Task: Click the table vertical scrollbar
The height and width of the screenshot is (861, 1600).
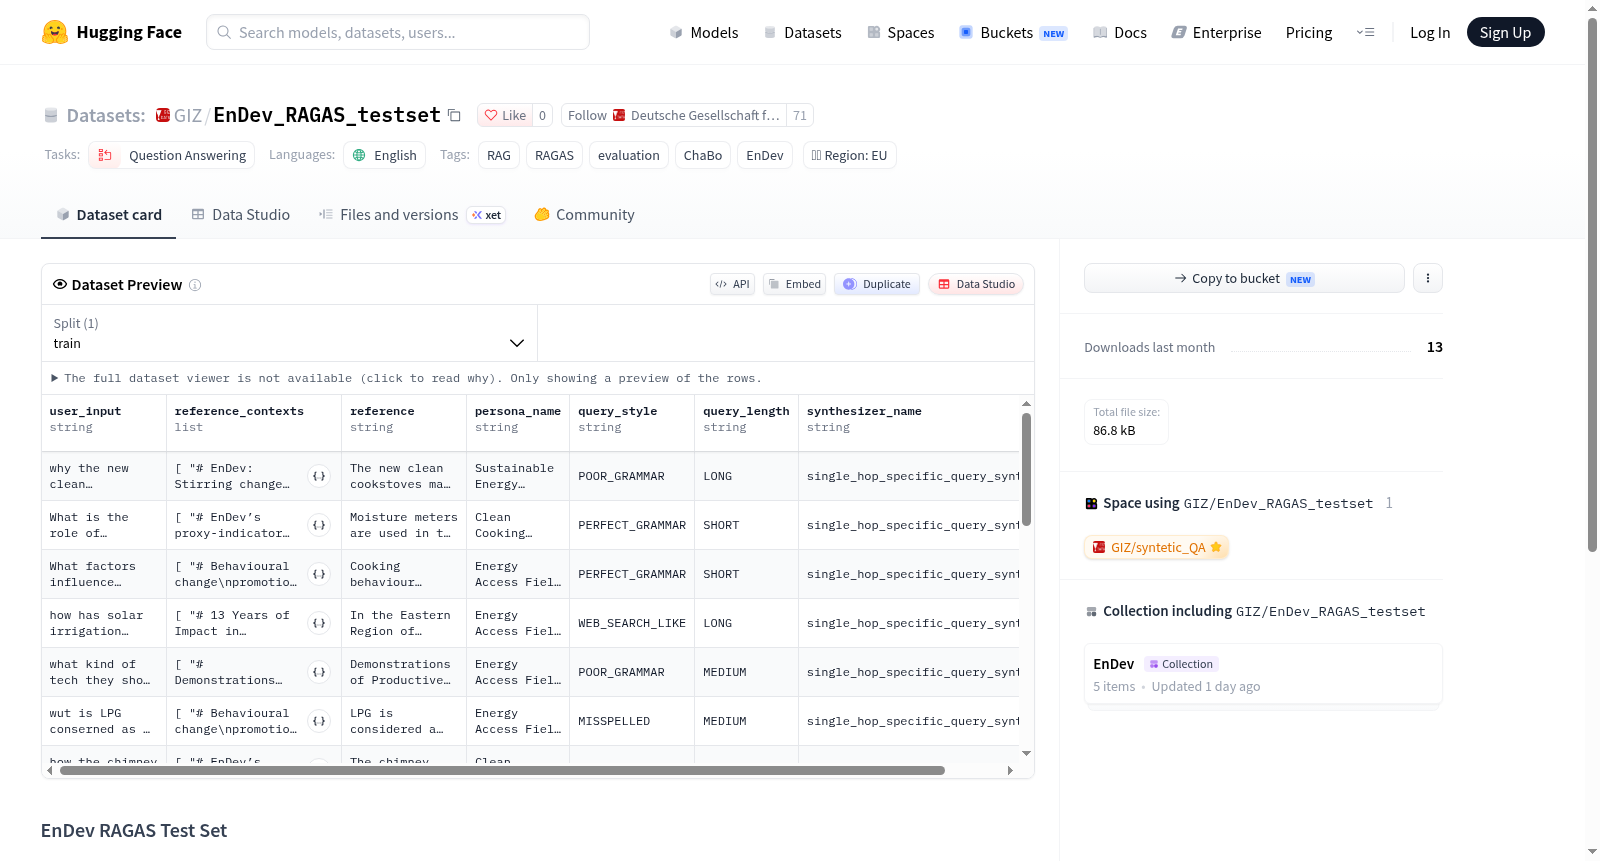Action: pyautogui.click(x=1026, y=469)
